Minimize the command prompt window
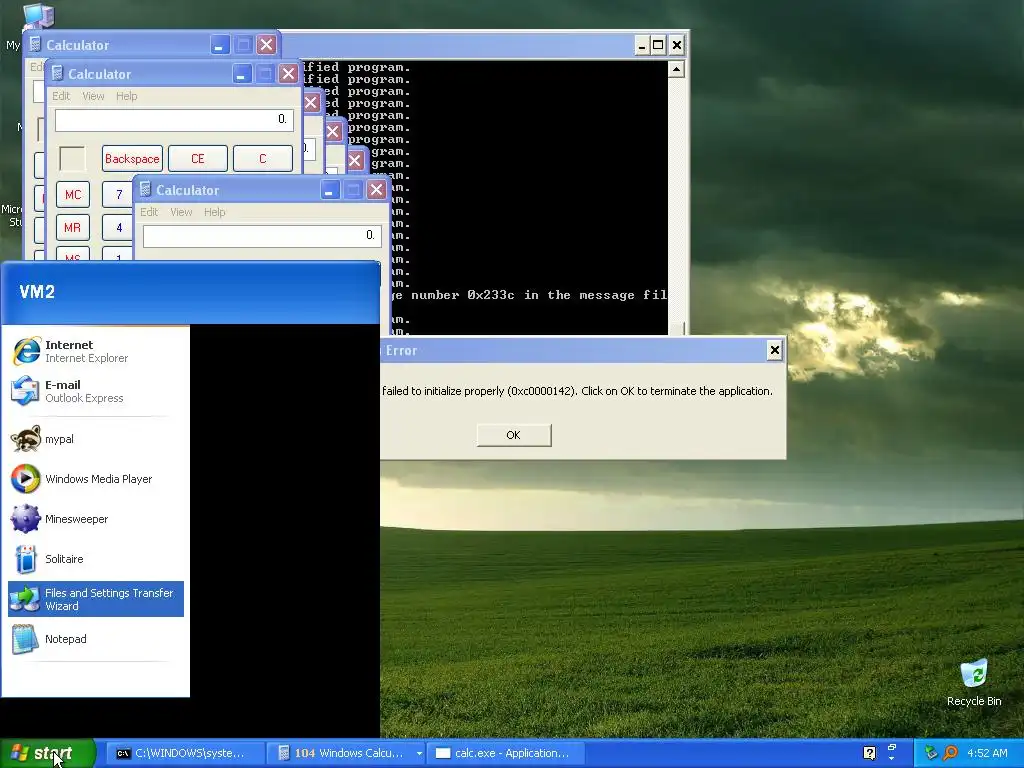The width and height of the screenshot is (1024, 768). point(641,45)
